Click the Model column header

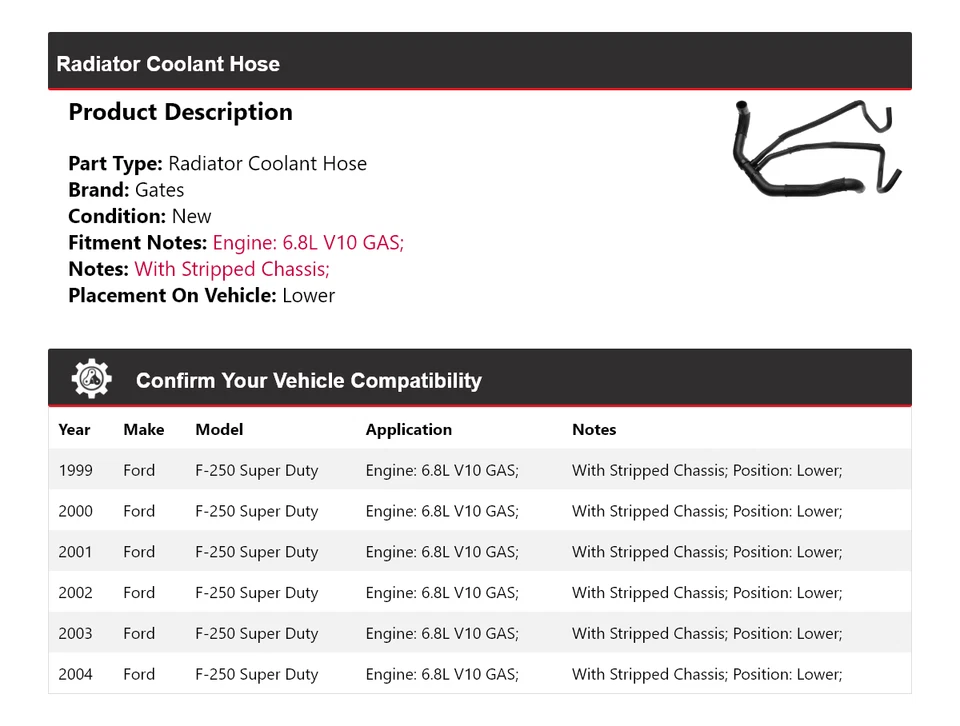219,430
